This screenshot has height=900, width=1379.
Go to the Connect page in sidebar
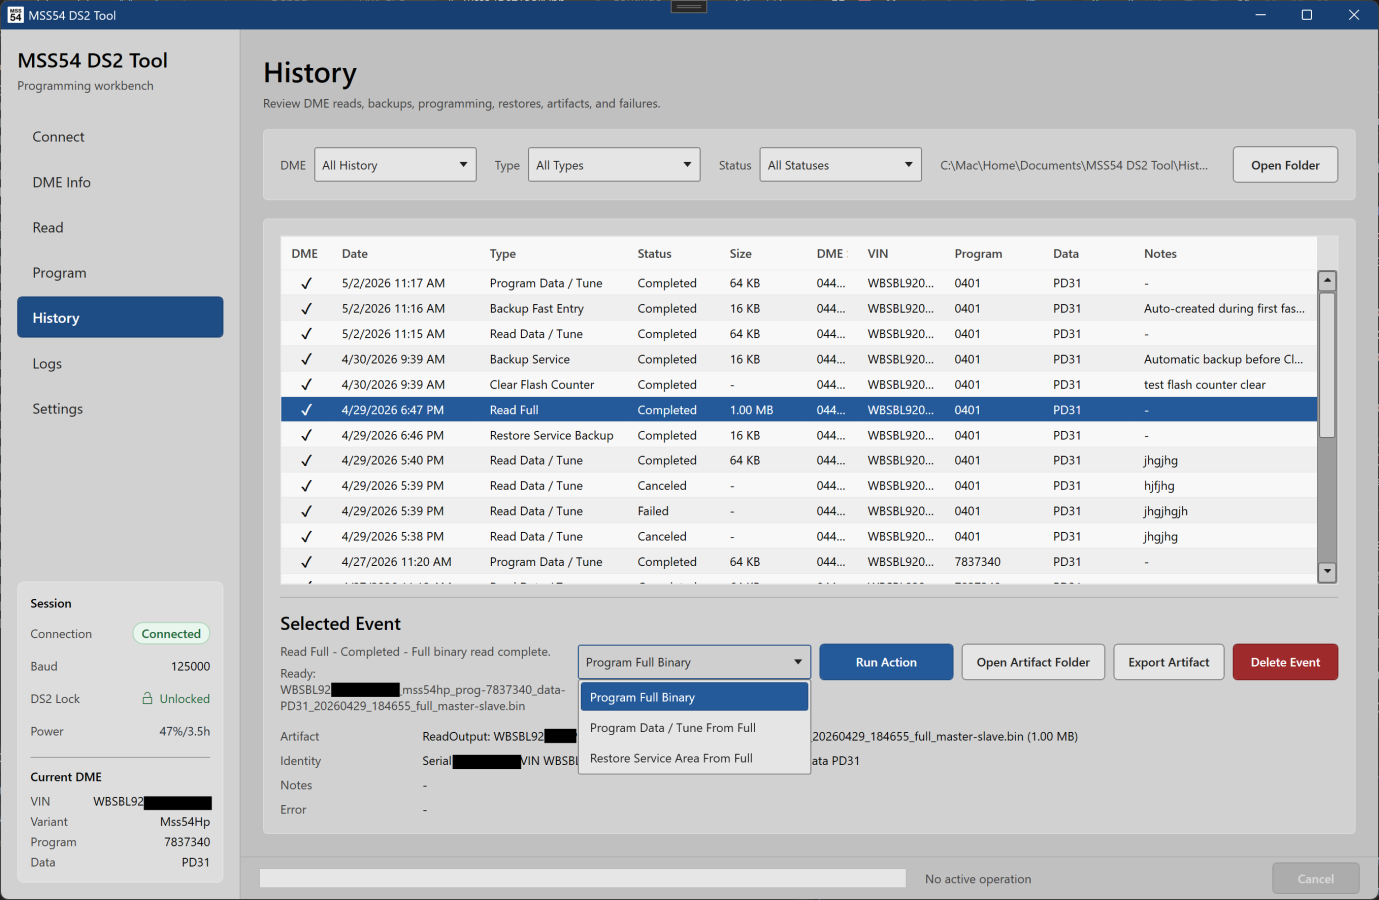click(120, 137)
